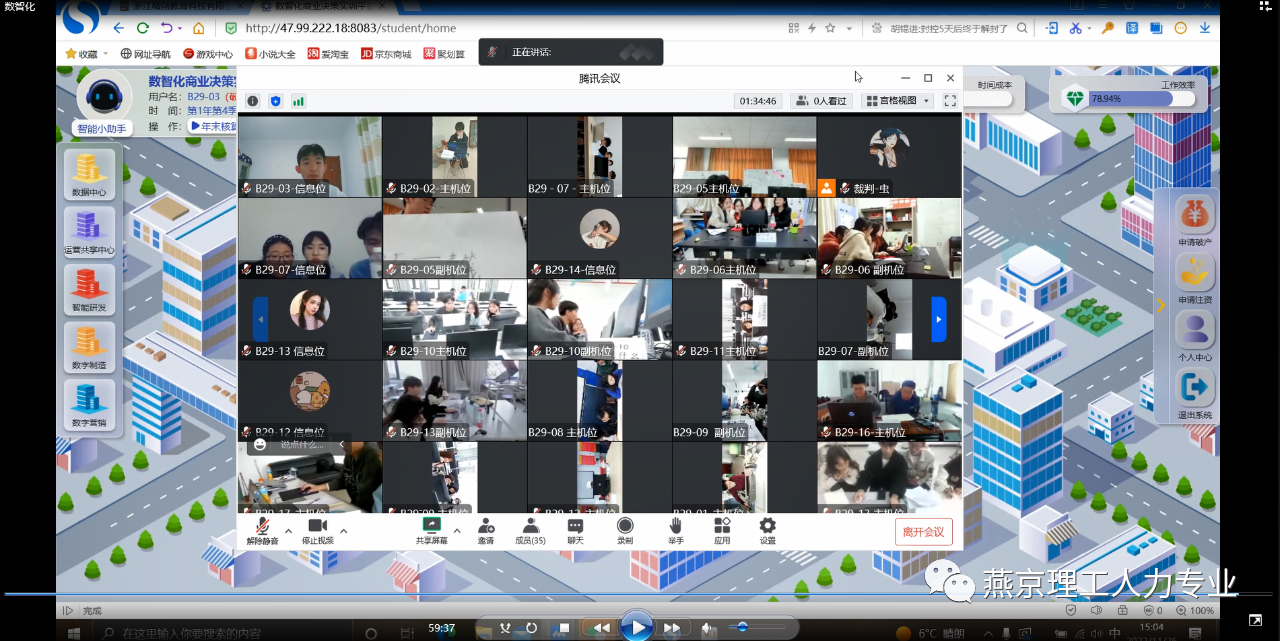Turn off camera with 停止视频
Viewport: 1280px width, 641px height.
click(318, 530)
